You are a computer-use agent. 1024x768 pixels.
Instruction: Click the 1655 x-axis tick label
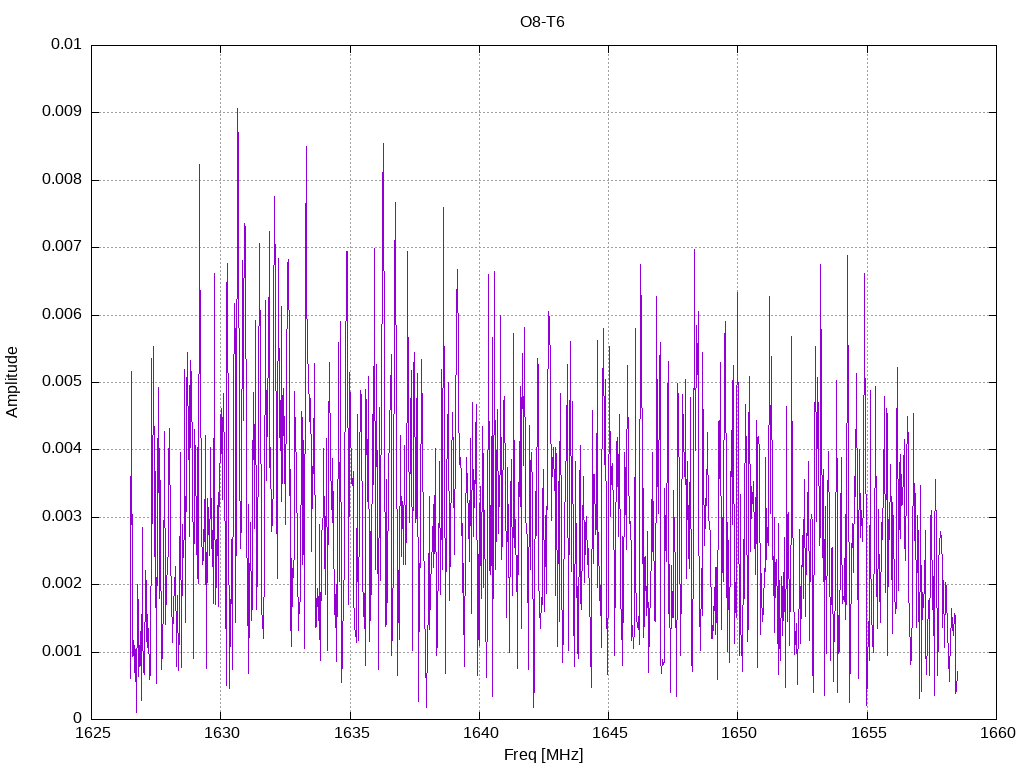point(868,733)
